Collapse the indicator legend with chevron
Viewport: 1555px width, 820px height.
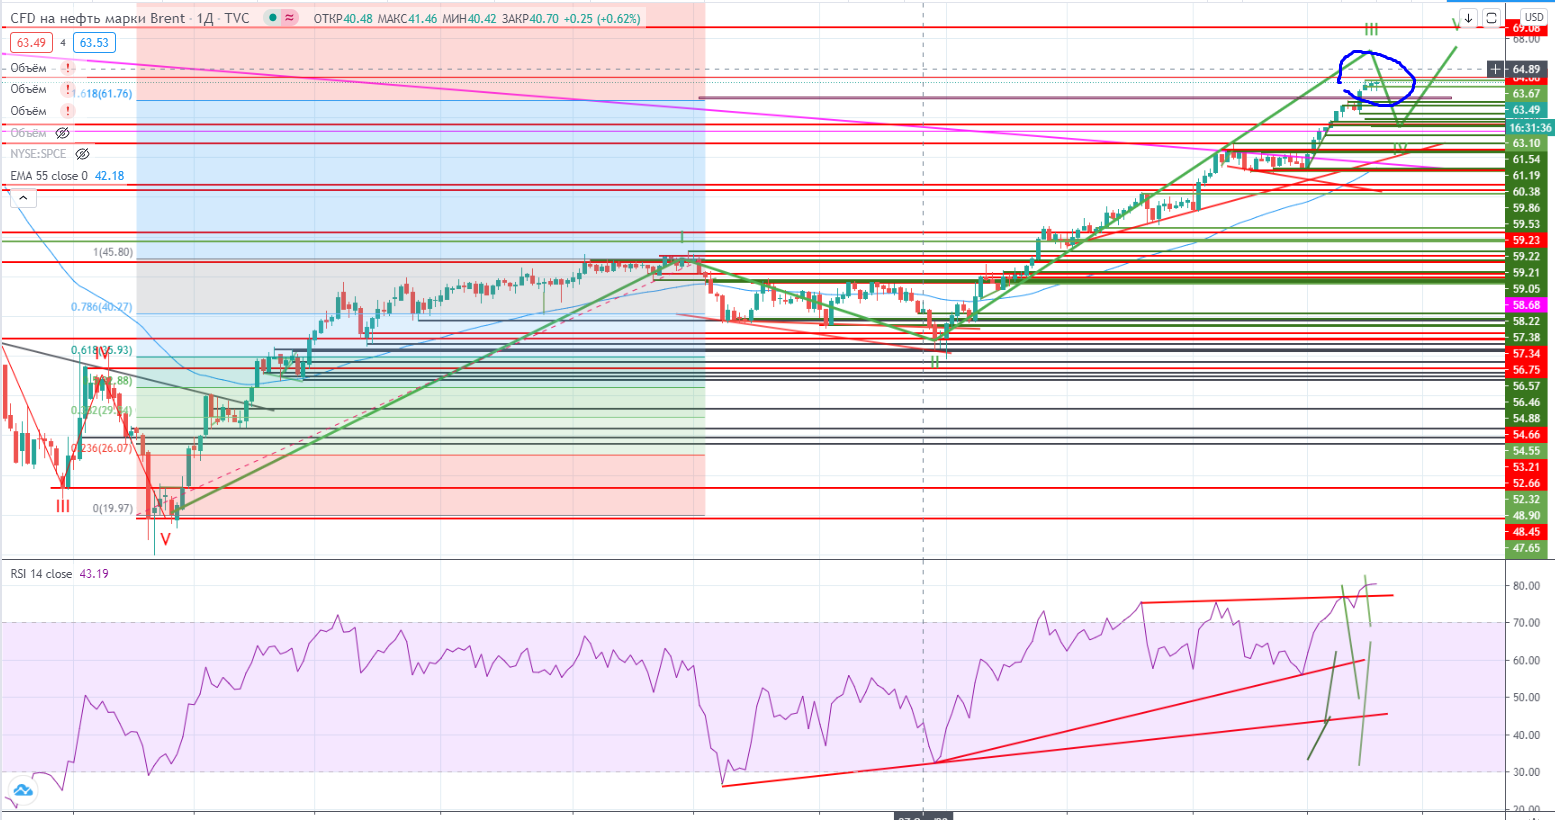point(21,198)
